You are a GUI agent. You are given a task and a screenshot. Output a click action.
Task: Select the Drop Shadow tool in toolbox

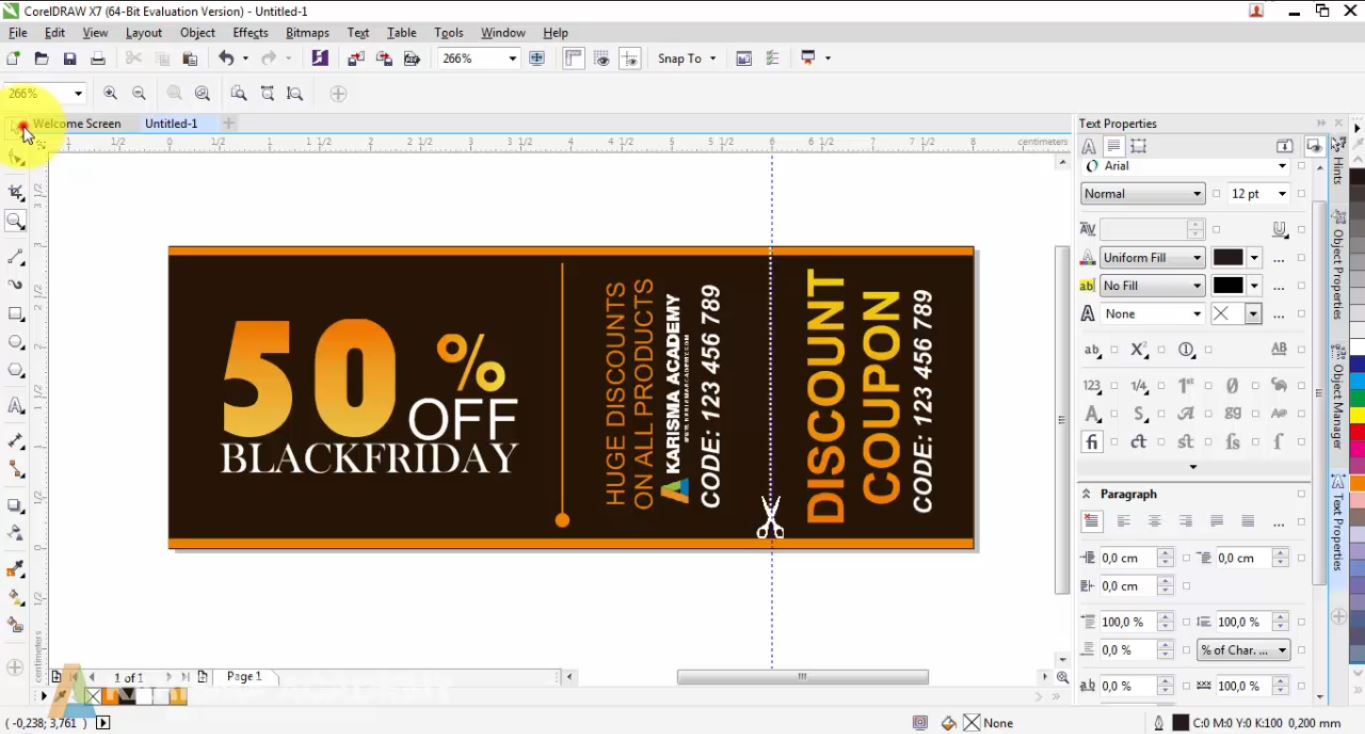pos(16,506)
